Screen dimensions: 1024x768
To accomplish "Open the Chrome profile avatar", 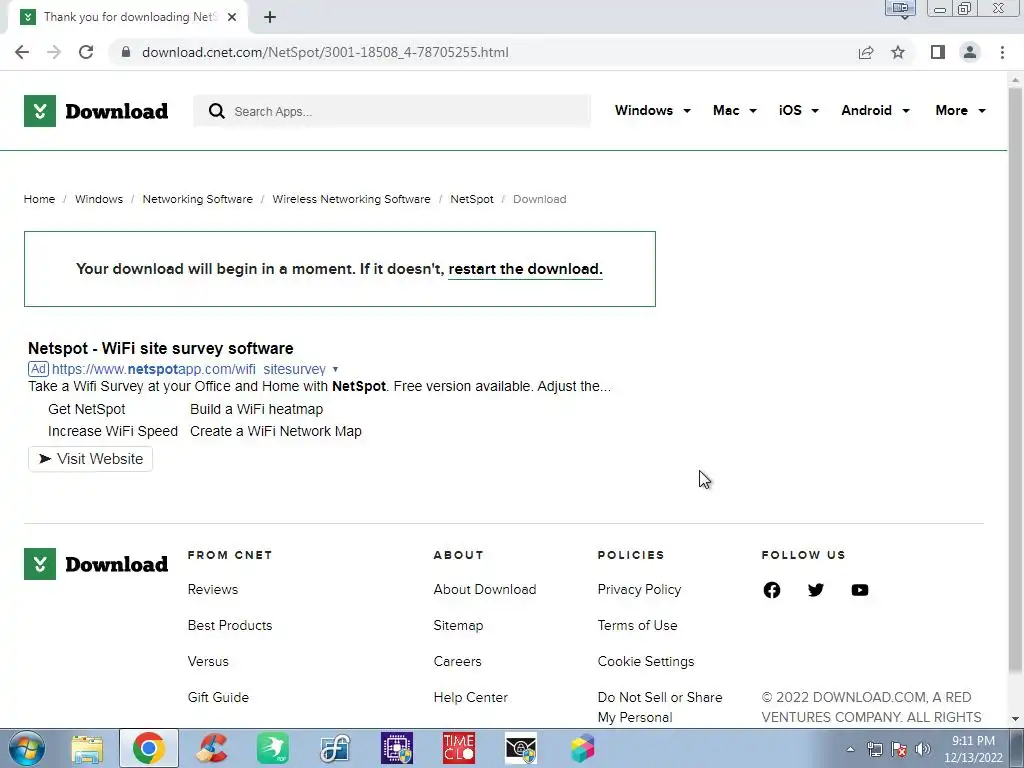I will 970,52.
